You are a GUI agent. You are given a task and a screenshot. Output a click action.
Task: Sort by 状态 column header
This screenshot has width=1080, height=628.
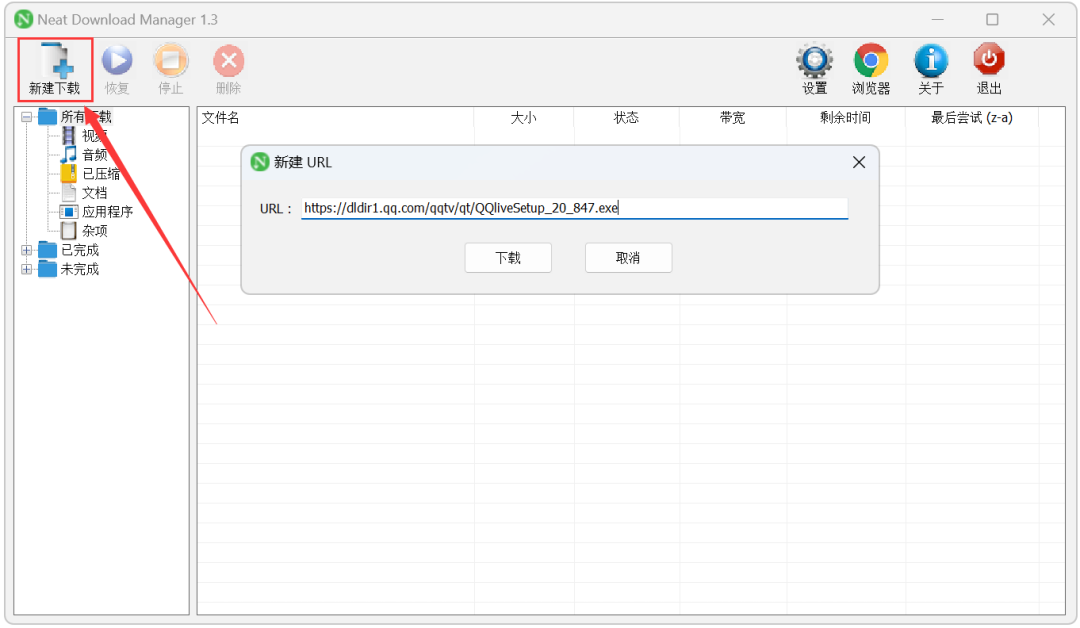coord(626,118)
